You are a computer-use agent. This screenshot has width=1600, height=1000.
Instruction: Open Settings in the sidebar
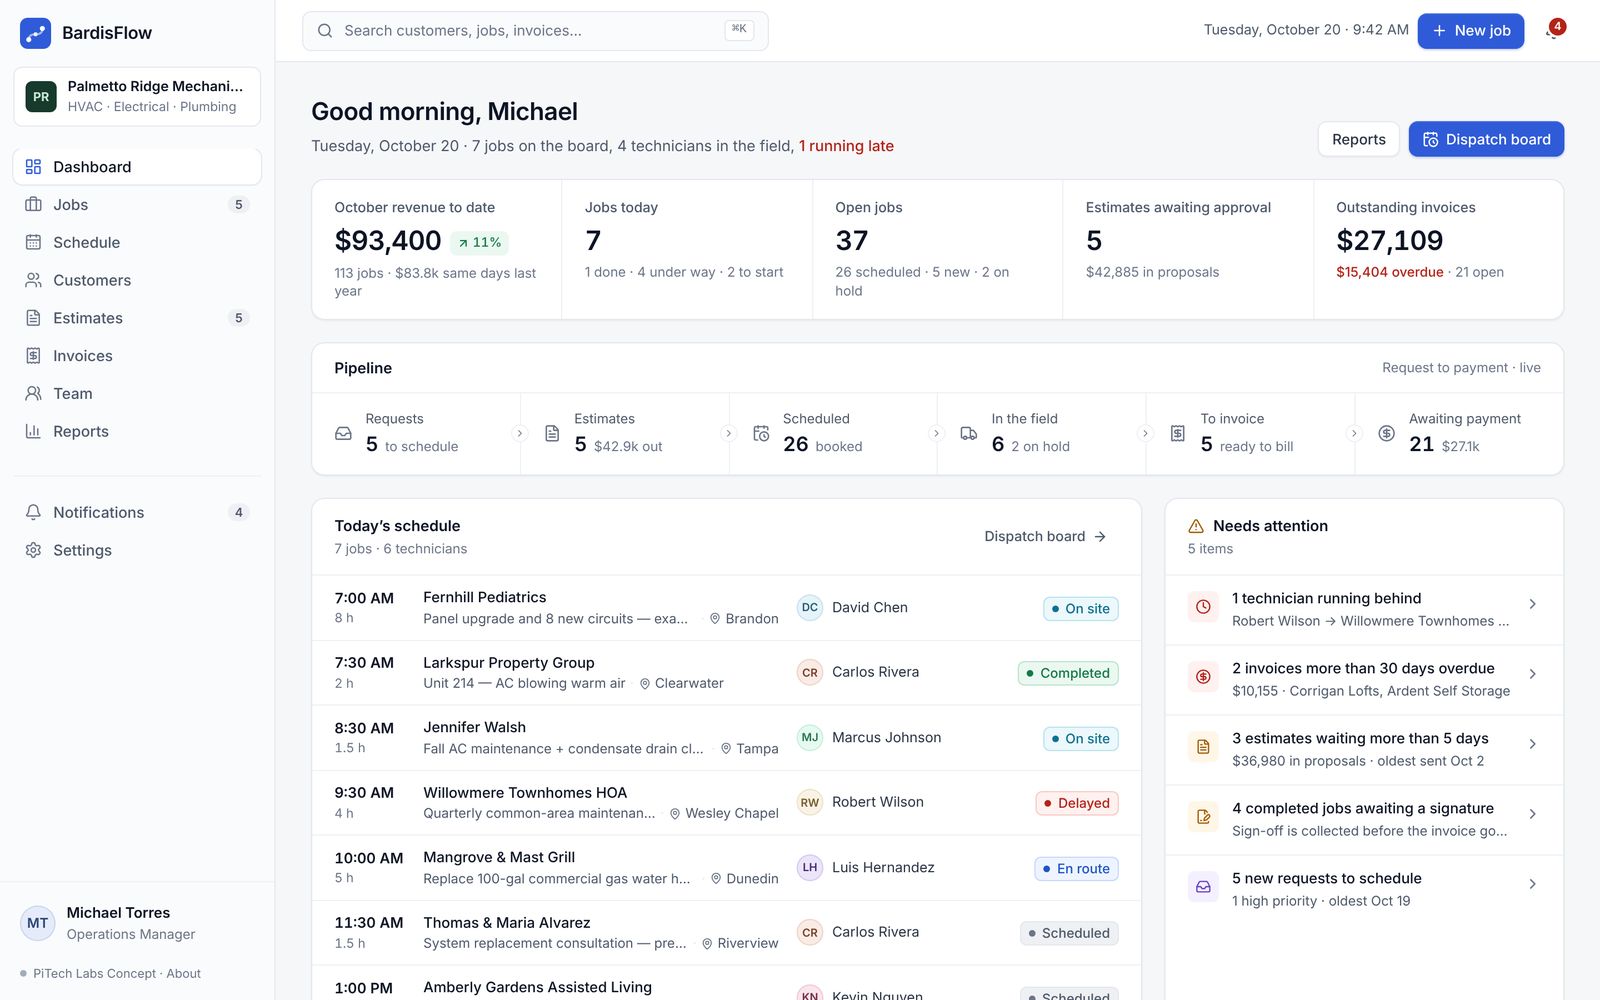click(x=137, y=551)
